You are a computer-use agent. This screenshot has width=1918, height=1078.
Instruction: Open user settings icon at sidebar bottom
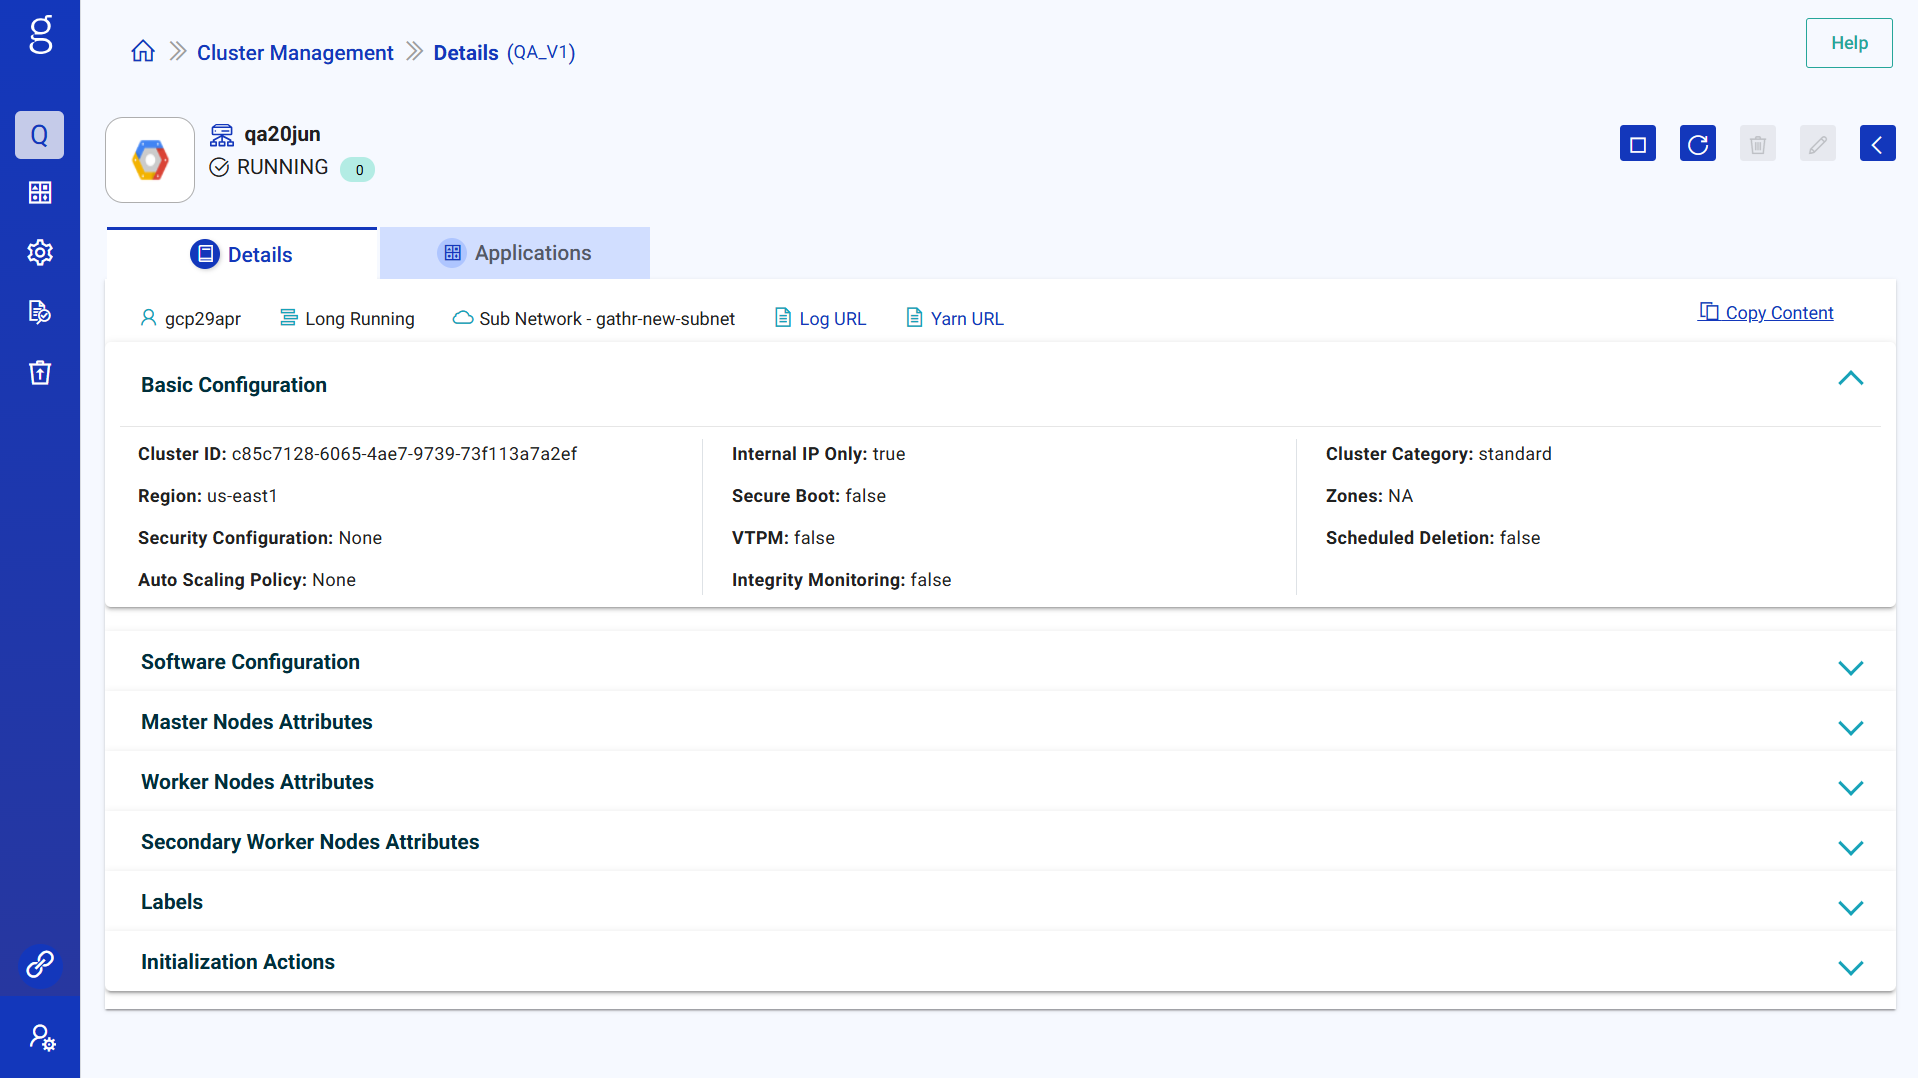tap(40, 1037)
